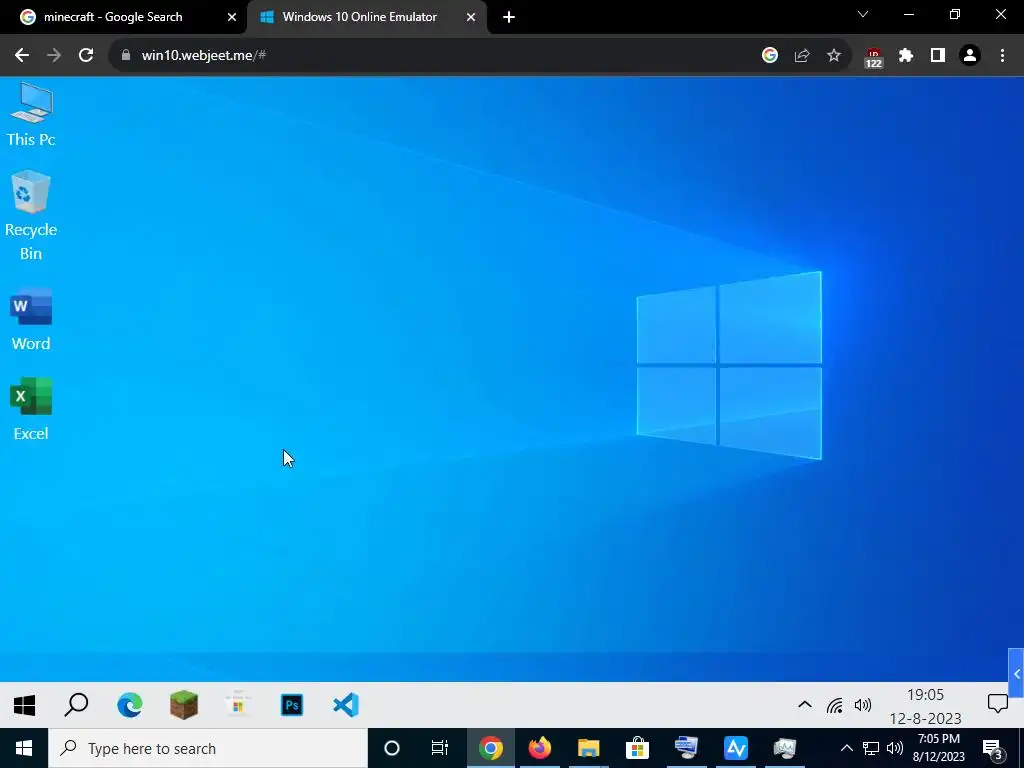Viewport: 1024px width, 768px height.
Task: Launch Minecraft from emulator taskbar
Action: click(184, 705)
